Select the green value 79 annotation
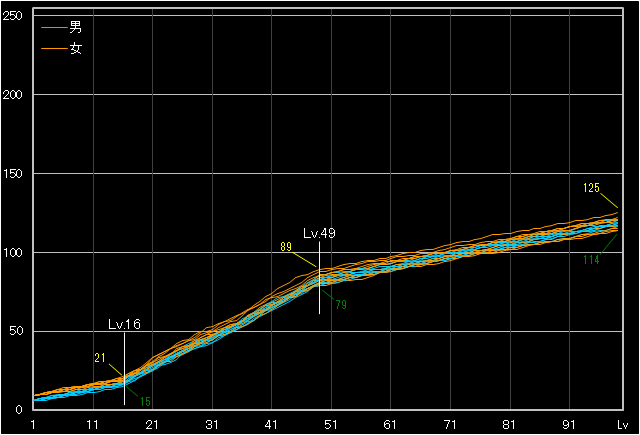640x435 pixels. pos(341,304)
